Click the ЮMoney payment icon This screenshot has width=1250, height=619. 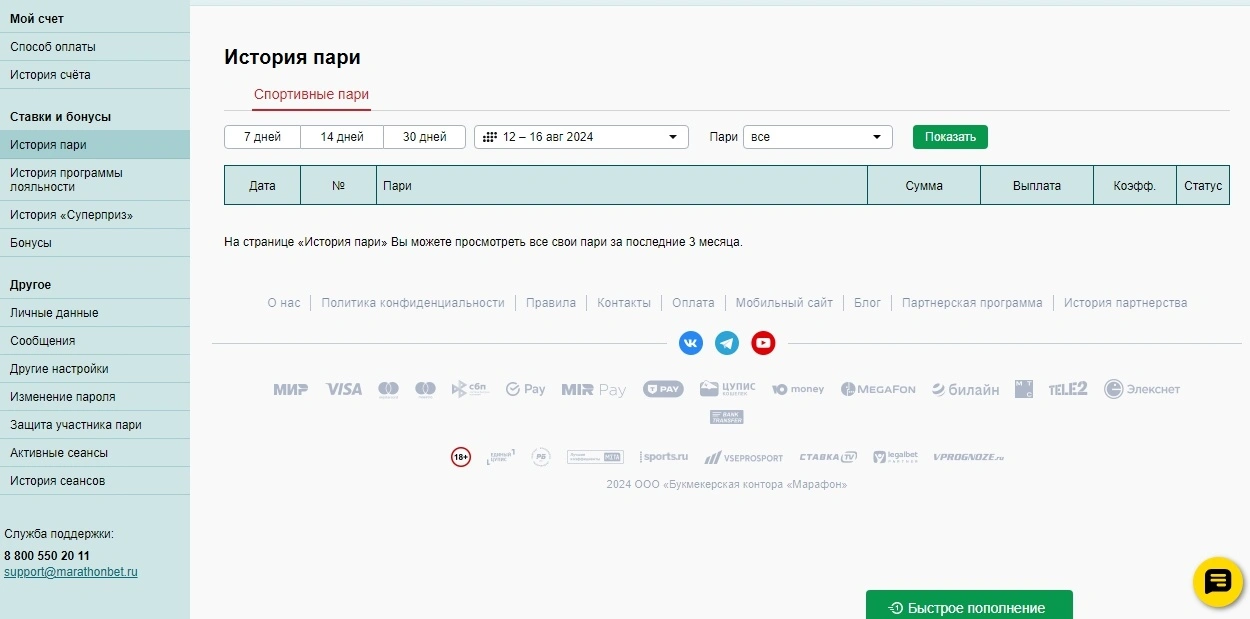click(797, 389)
